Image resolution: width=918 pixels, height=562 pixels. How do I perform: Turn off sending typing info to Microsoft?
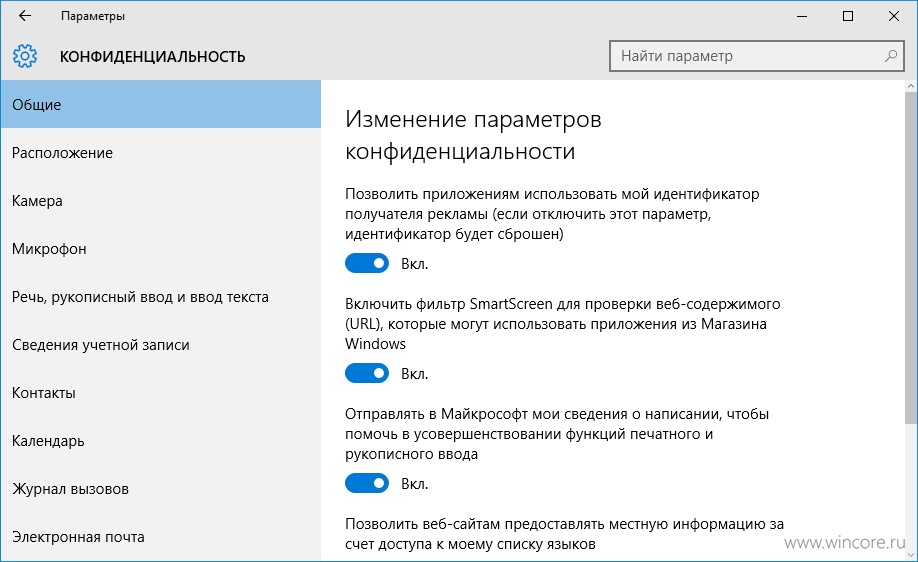click(367, 484)
